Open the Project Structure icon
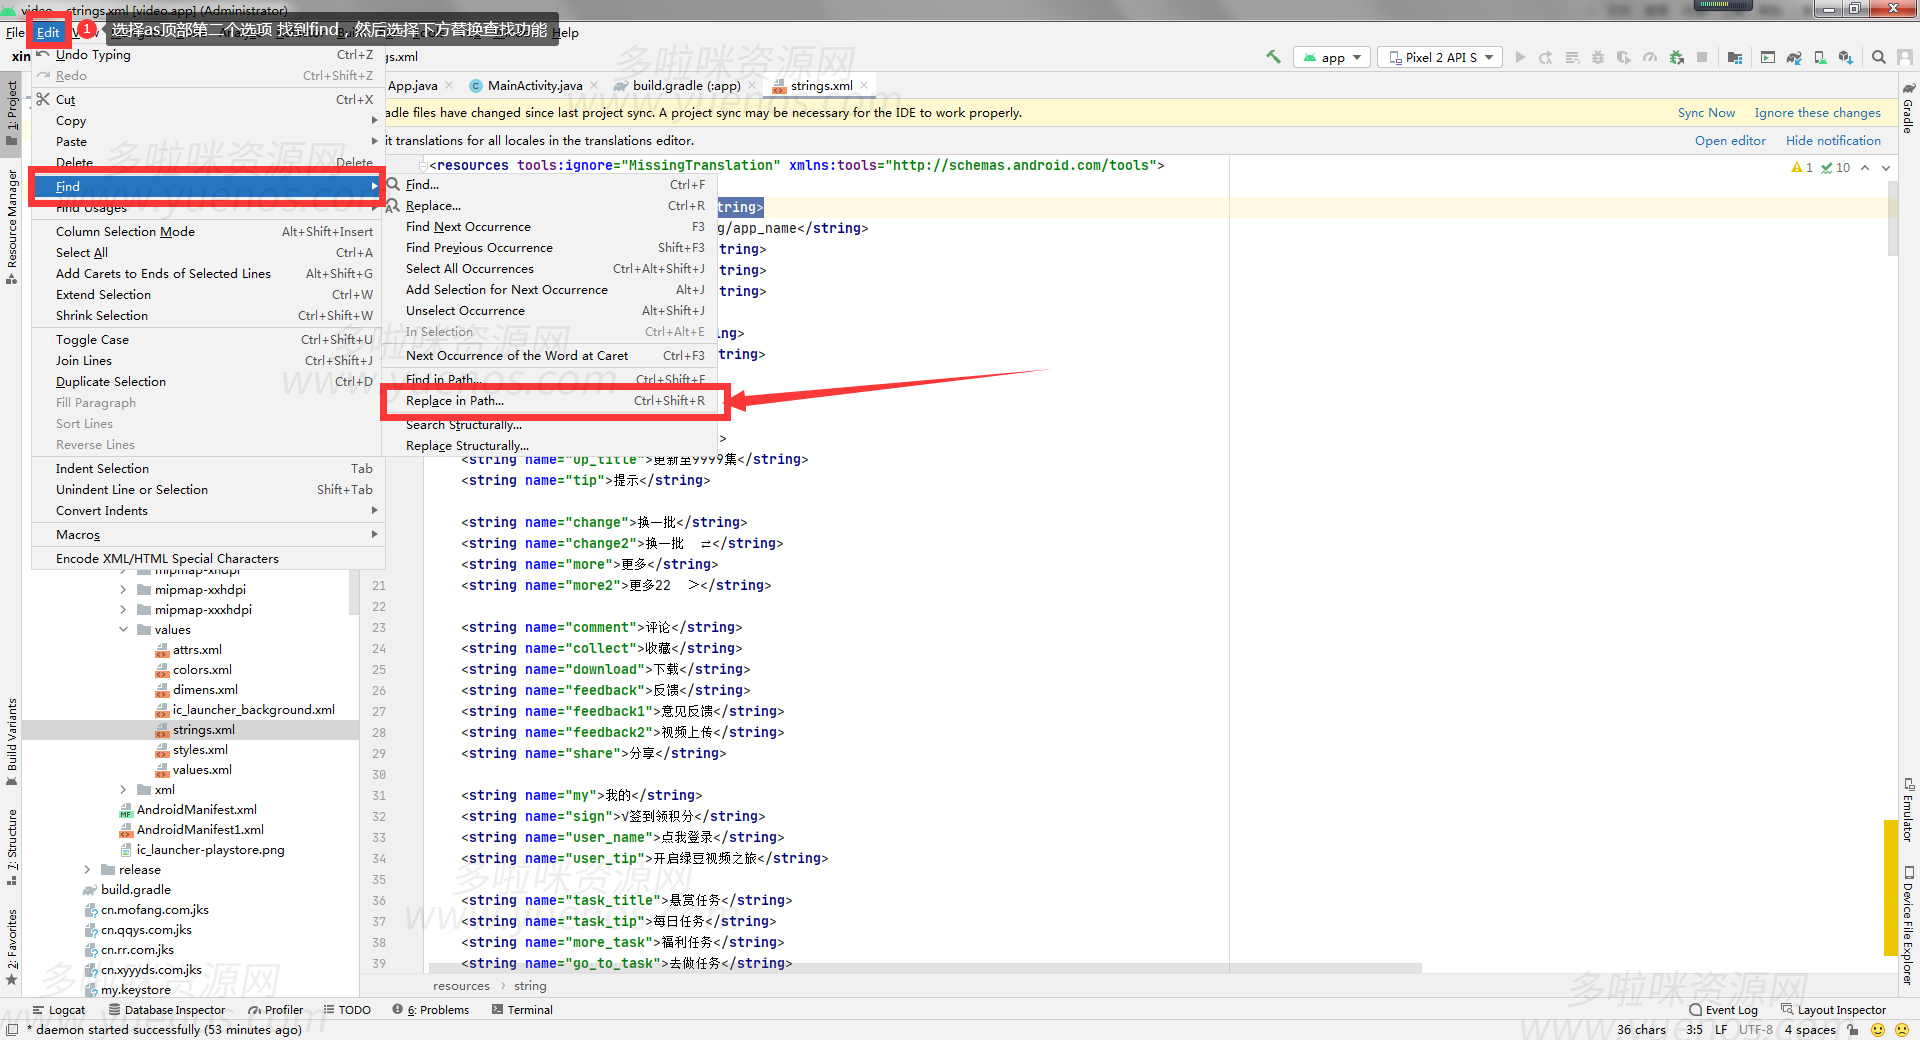Screen dimensions: 1920x1040 pos(1735,57)
